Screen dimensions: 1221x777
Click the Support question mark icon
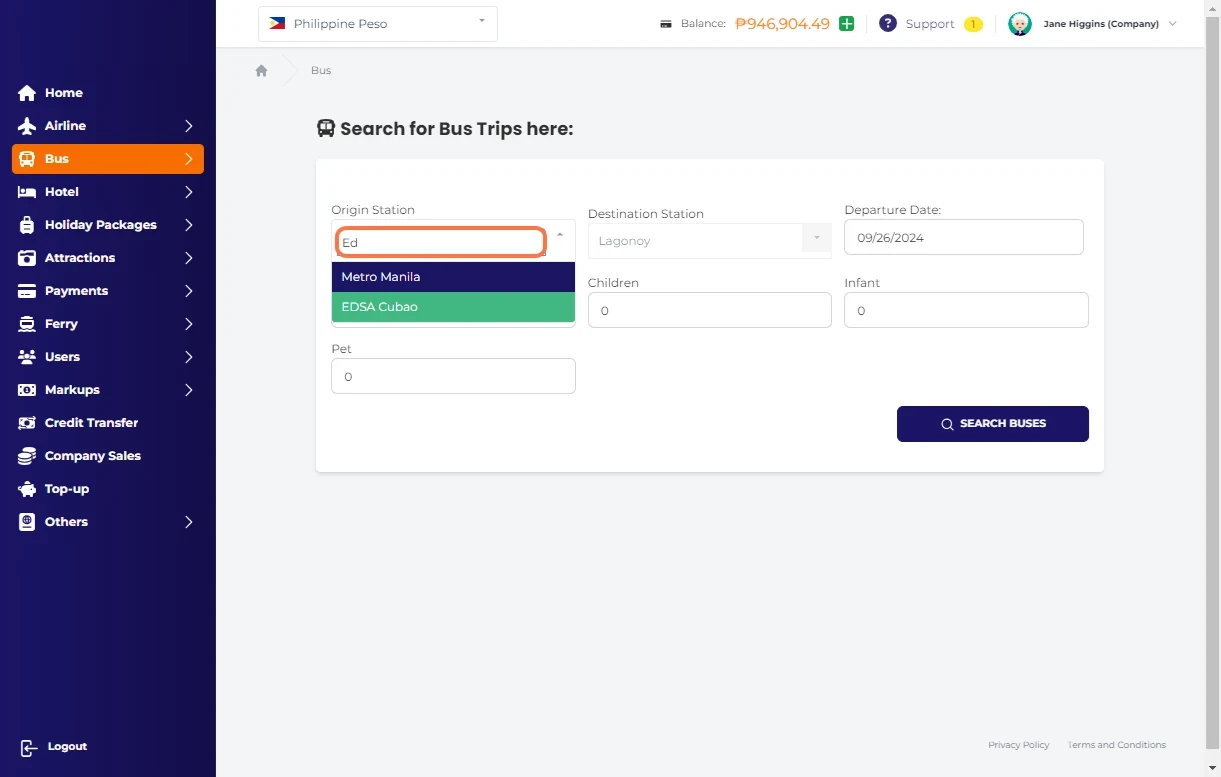[887, 24]
